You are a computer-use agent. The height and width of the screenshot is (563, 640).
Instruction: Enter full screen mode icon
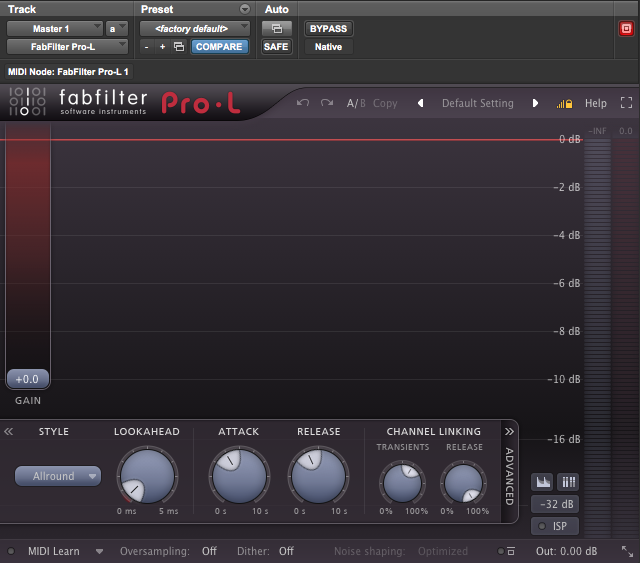tap(627, 103)
